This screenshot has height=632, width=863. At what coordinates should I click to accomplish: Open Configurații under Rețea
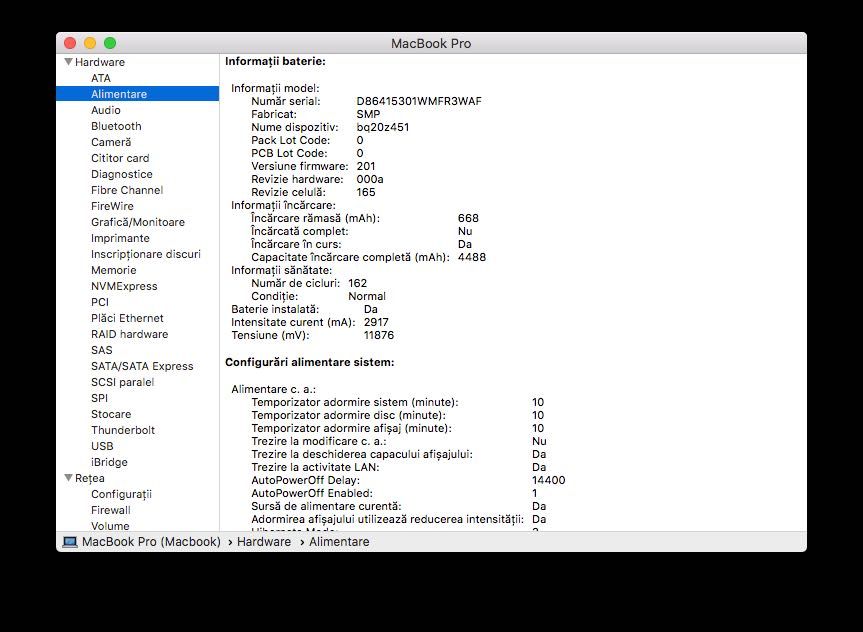click(x=122, y=494)
